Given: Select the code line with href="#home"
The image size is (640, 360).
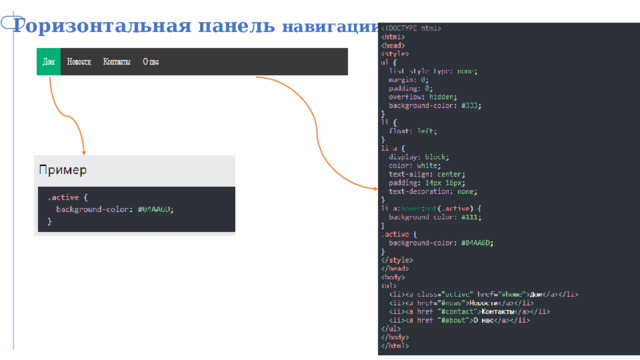Looking at the screenshot, I should 483,294.
